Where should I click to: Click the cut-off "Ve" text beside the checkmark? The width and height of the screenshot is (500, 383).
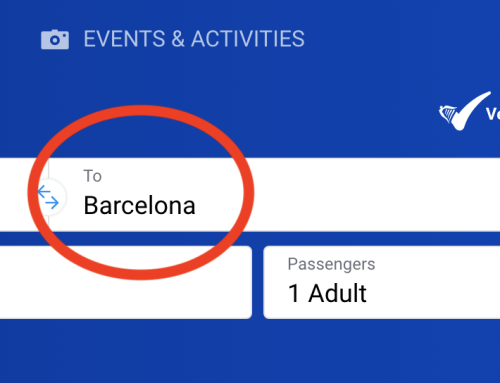coord(493,114)
